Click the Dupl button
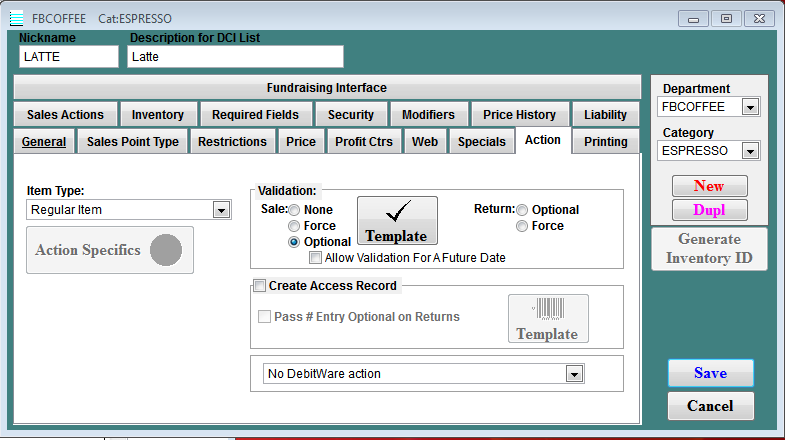The width and height of the screenshot is (785, 440). click(709, 210)
